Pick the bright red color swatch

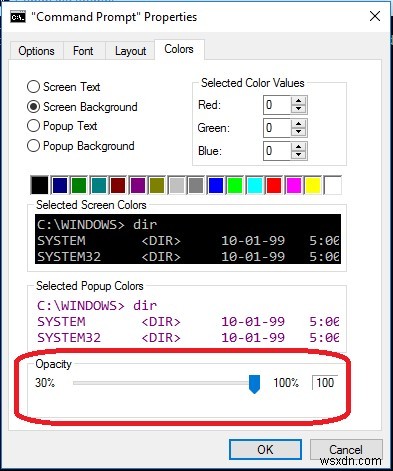click(274, 185)
